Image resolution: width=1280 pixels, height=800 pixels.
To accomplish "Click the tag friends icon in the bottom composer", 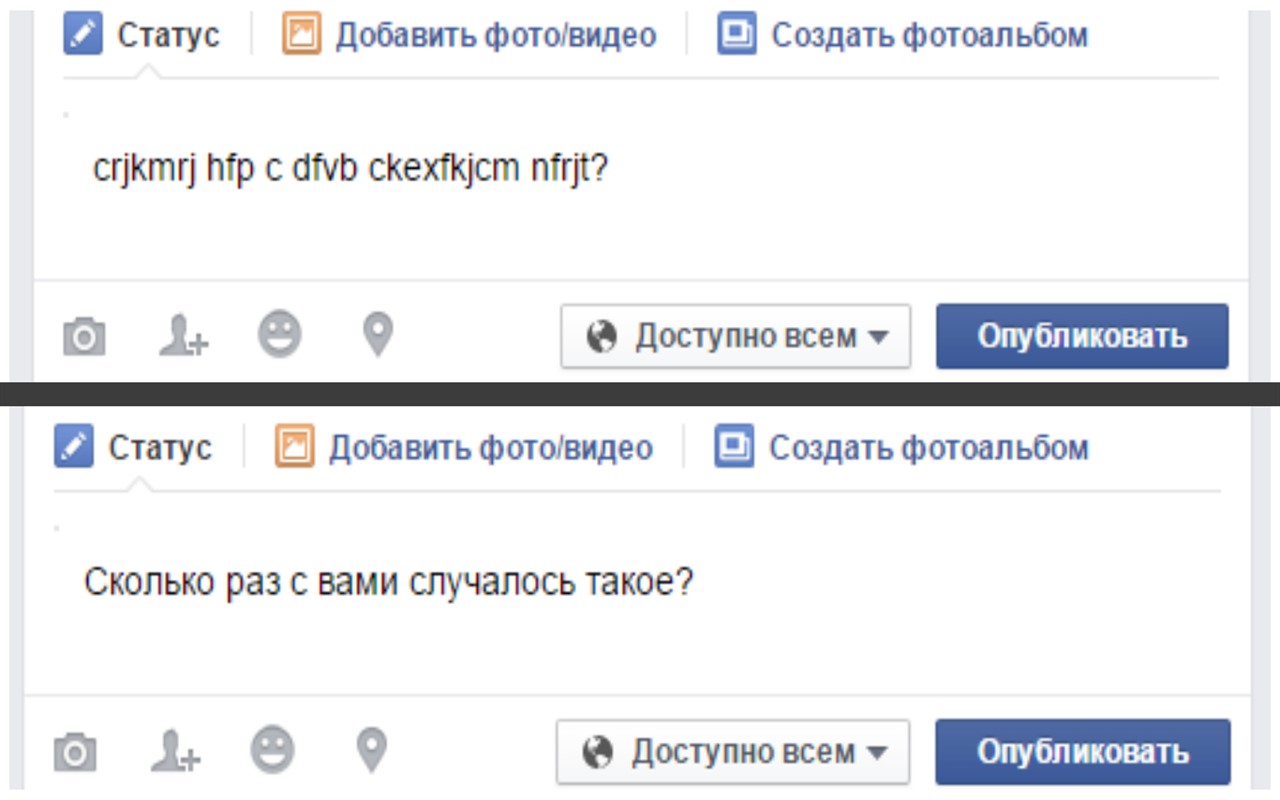I will (x=176, y=751).
